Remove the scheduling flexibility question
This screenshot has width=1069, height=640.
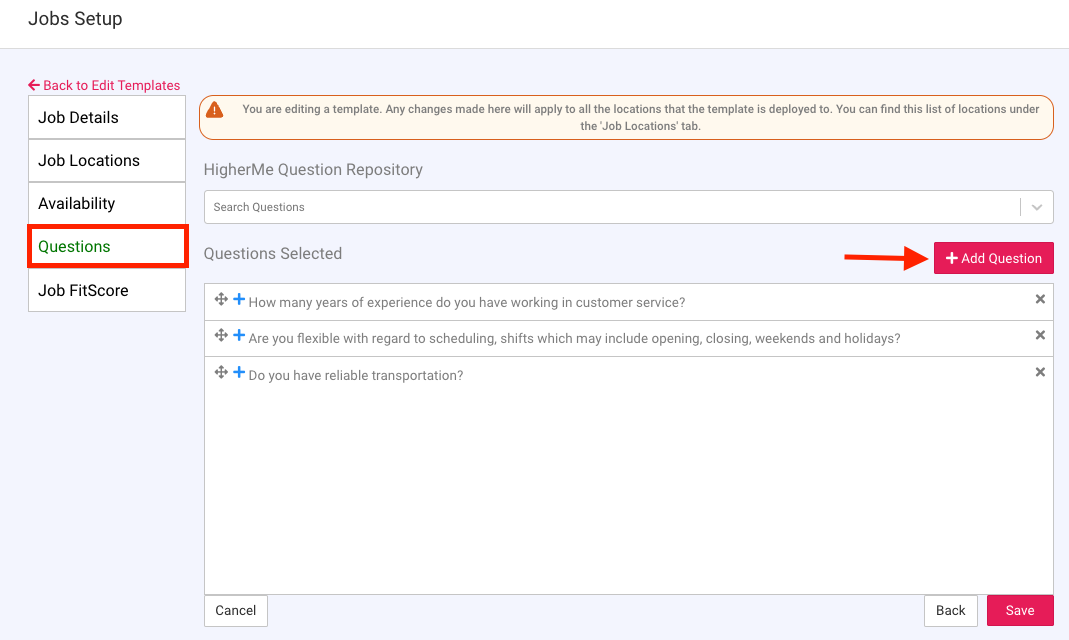(1040, 335)
